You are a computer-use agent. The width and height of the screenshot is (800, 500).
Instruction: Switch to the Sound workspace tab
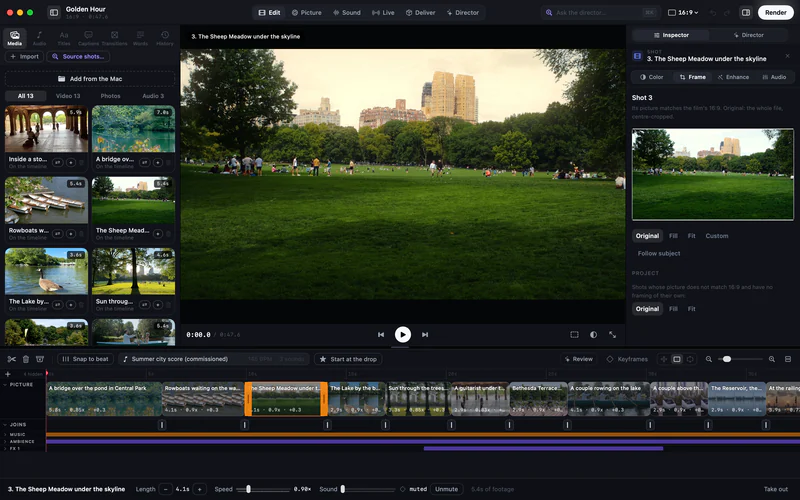point(347,12)
